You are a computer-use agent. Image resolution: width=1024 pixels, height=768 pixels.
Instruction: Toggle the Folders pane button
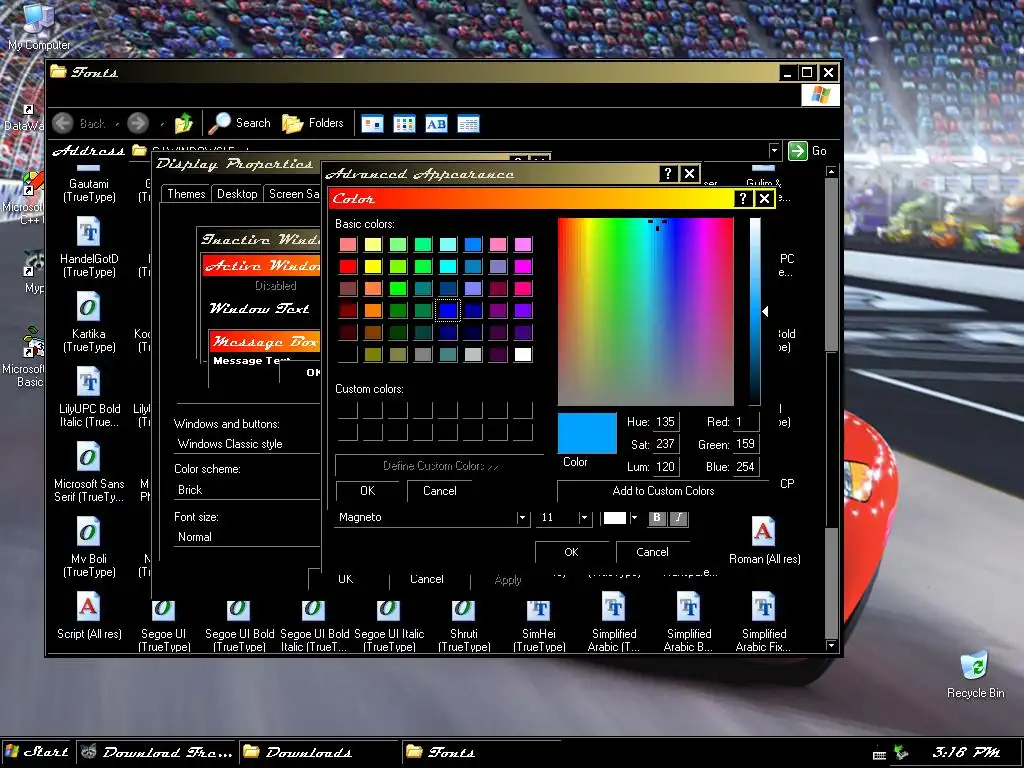(x=313, y=123)
